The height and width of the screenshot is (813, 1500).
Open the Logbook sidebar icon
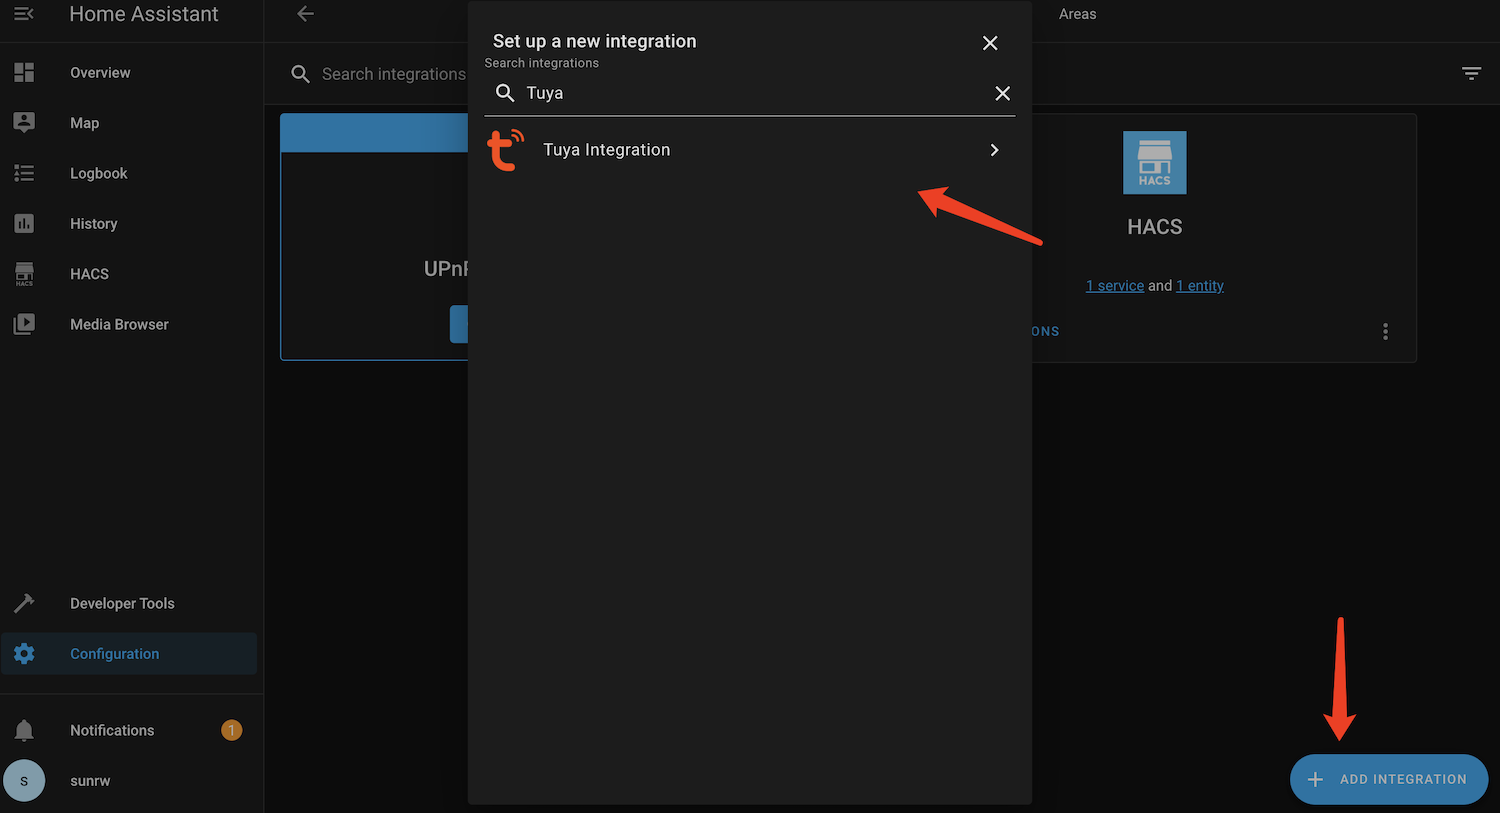pos(24,173)
